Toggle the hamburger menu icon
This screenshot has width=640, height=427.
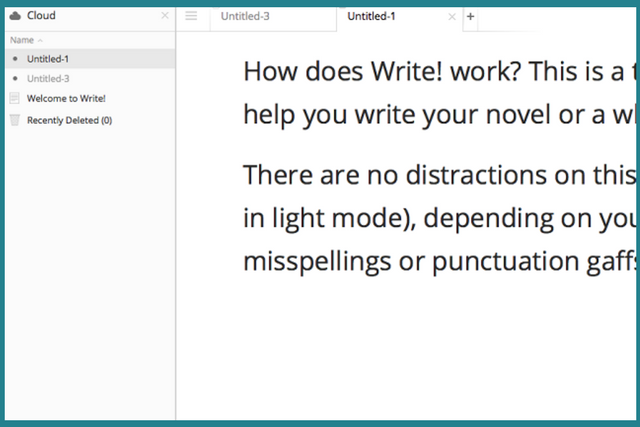tap(191, 16)
